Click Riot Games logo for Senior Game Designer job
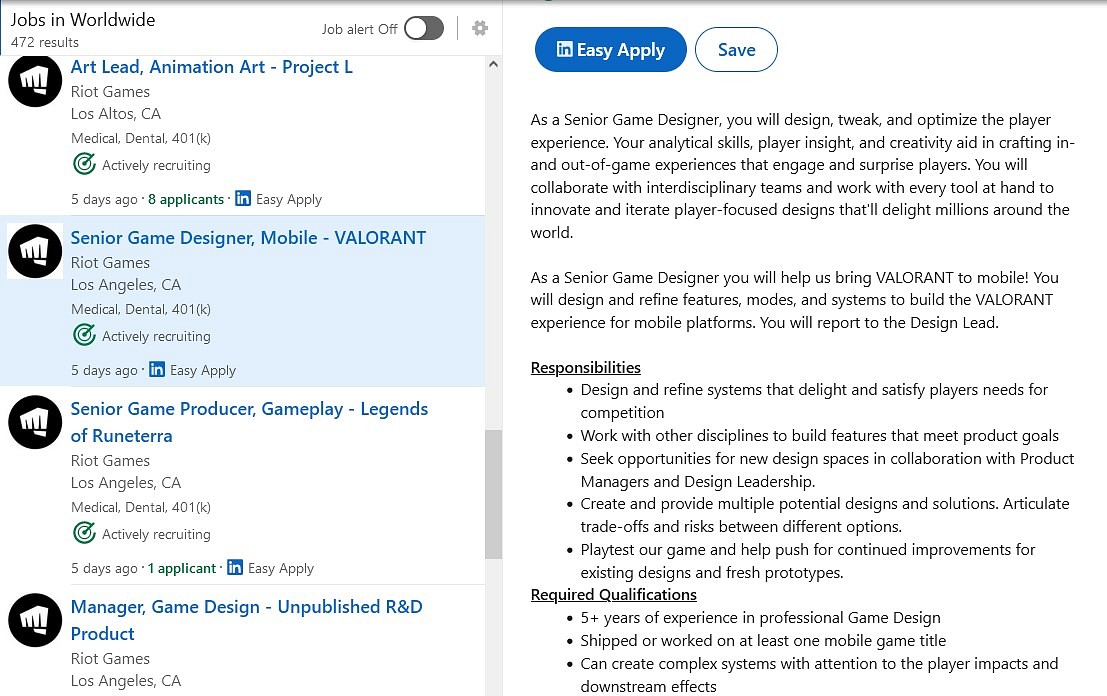 coord(35,251)
